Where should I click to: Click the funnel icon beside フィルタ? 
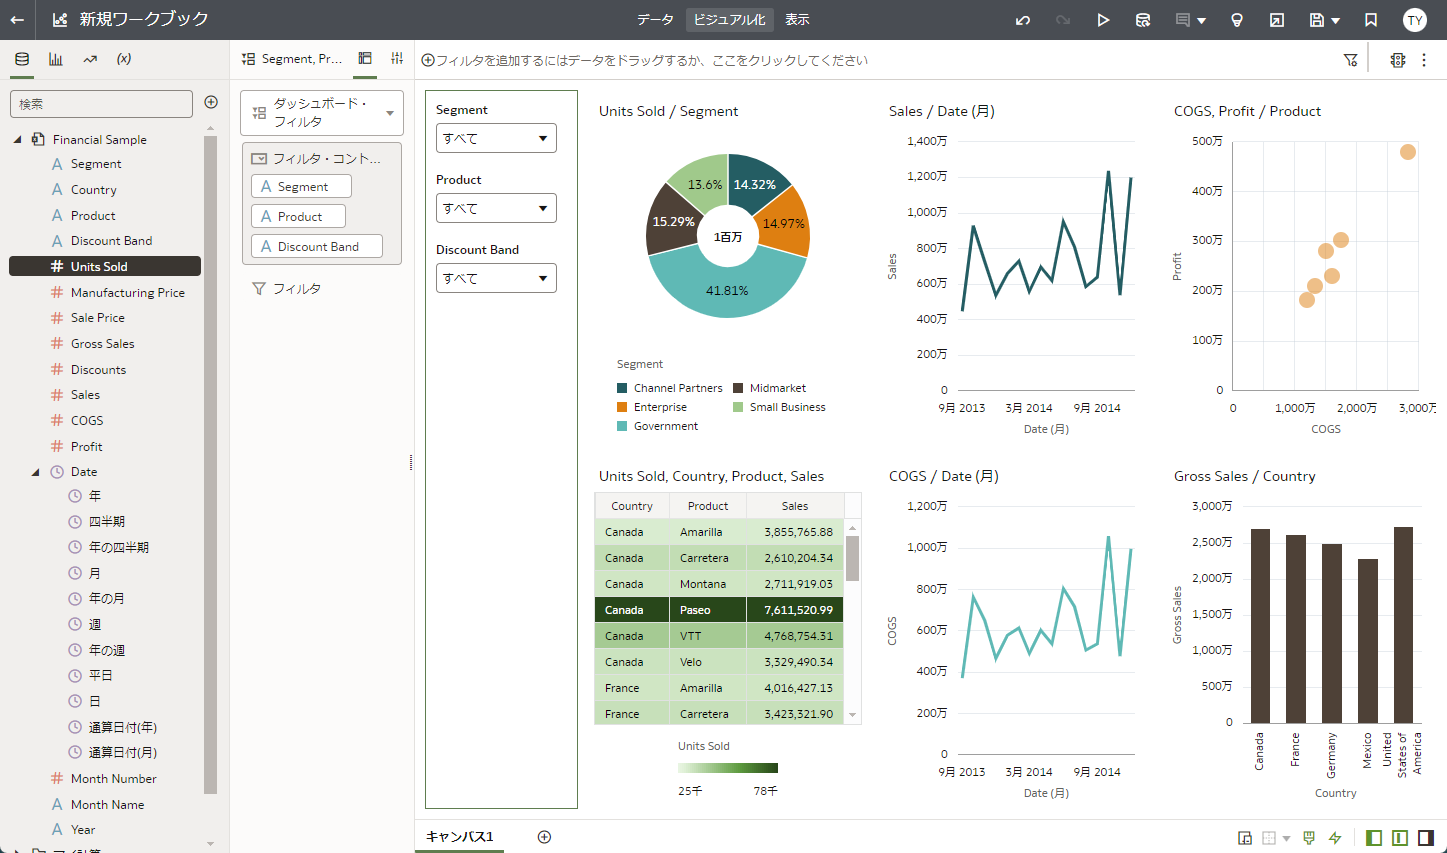[259, 288]
